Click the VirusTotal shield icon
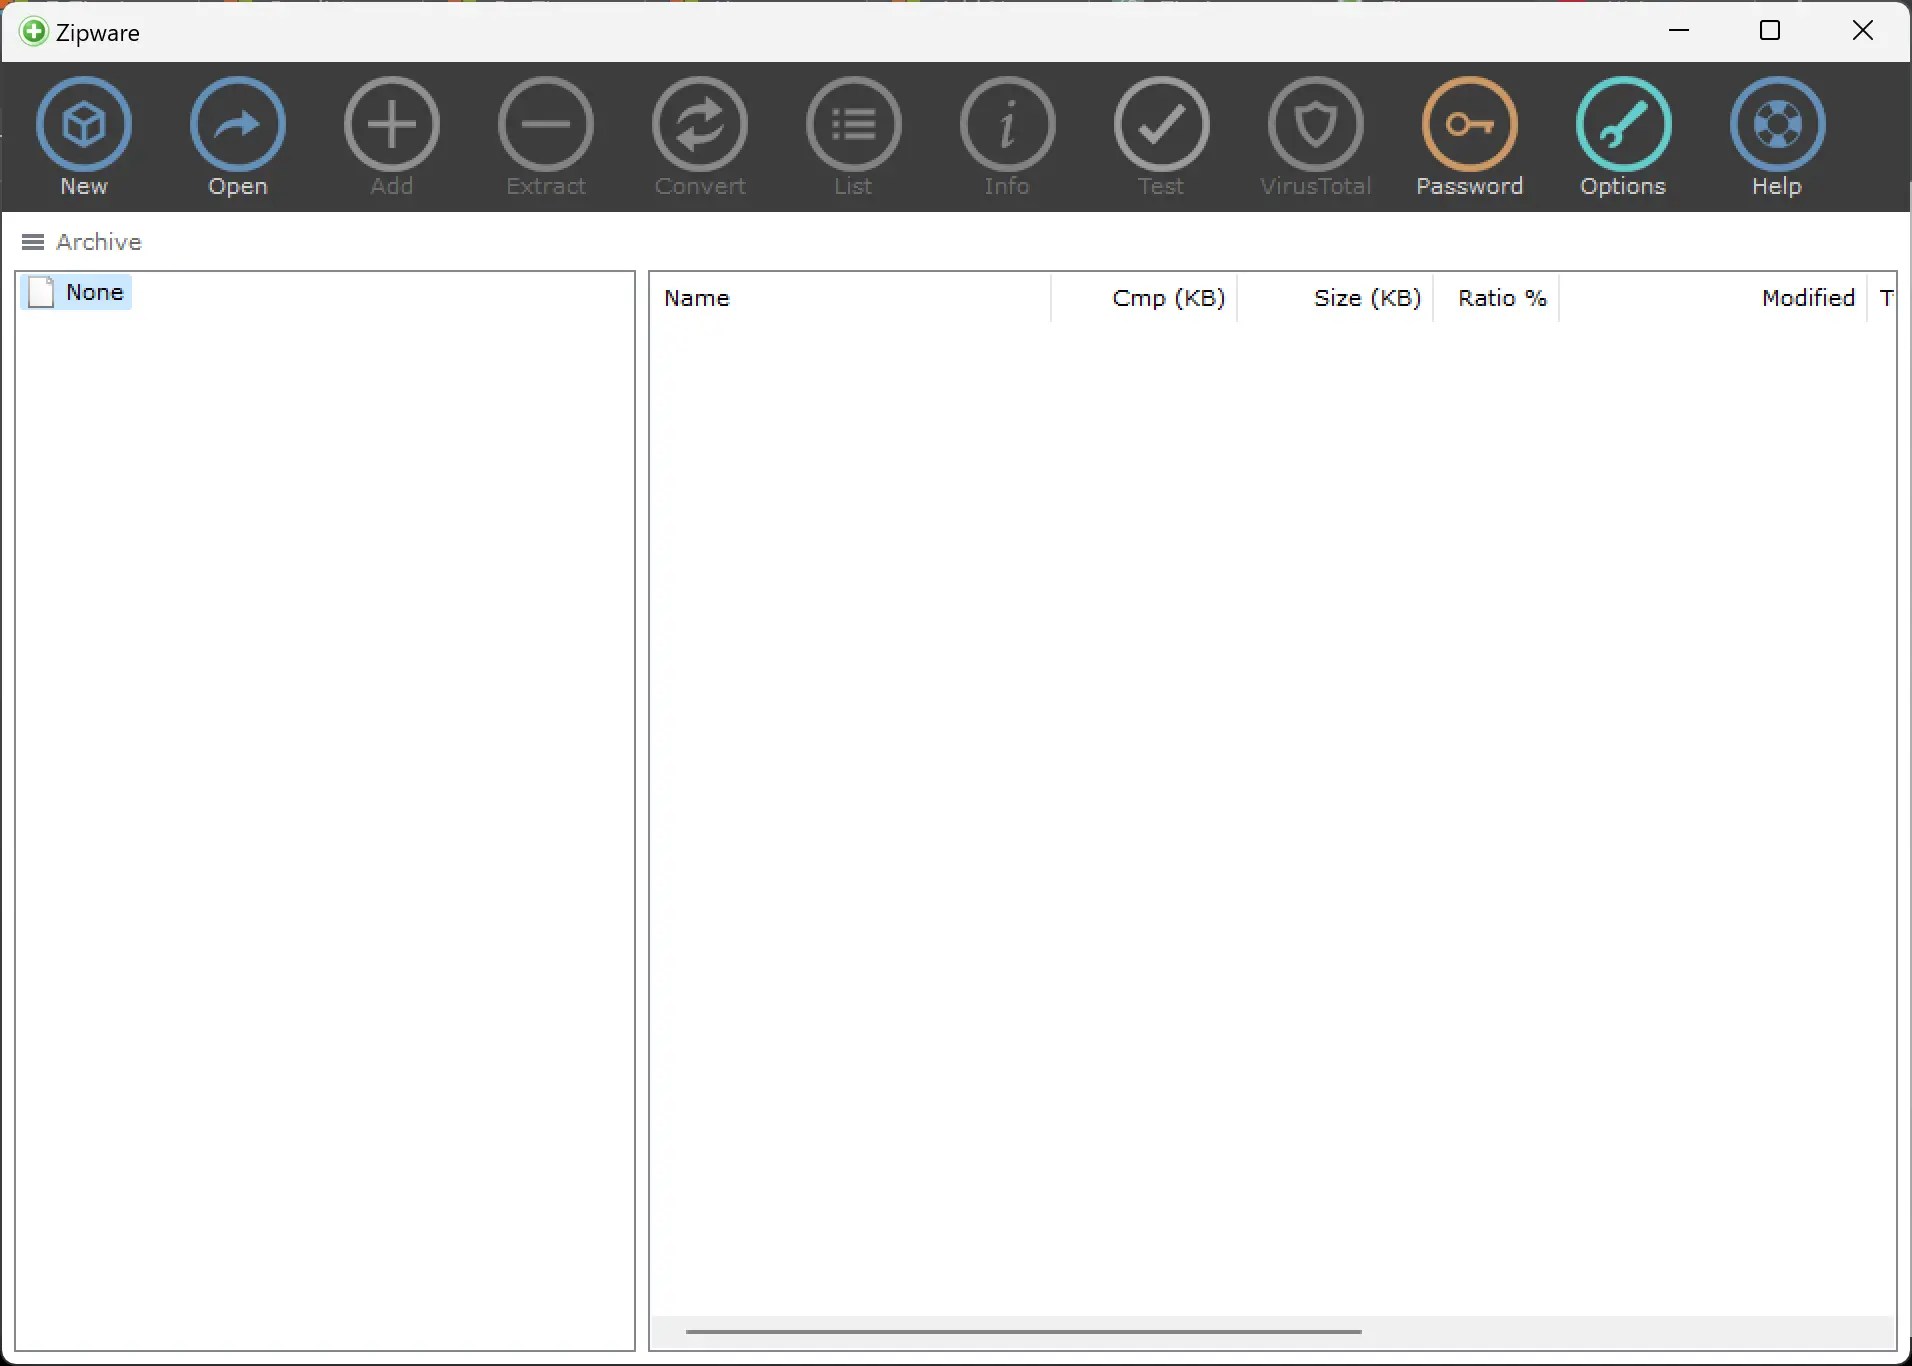 1316,124
